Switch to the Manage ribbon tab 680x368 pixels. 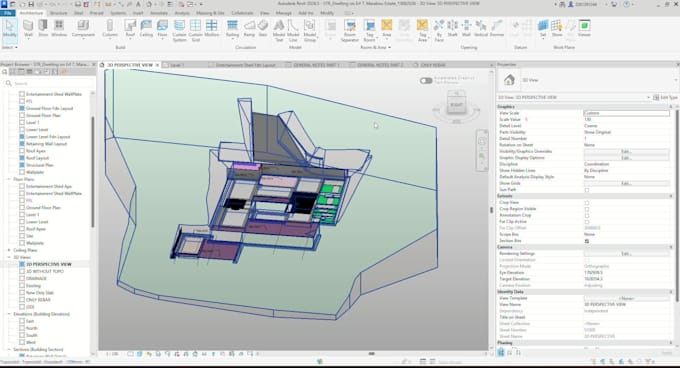tap(284, 13)
